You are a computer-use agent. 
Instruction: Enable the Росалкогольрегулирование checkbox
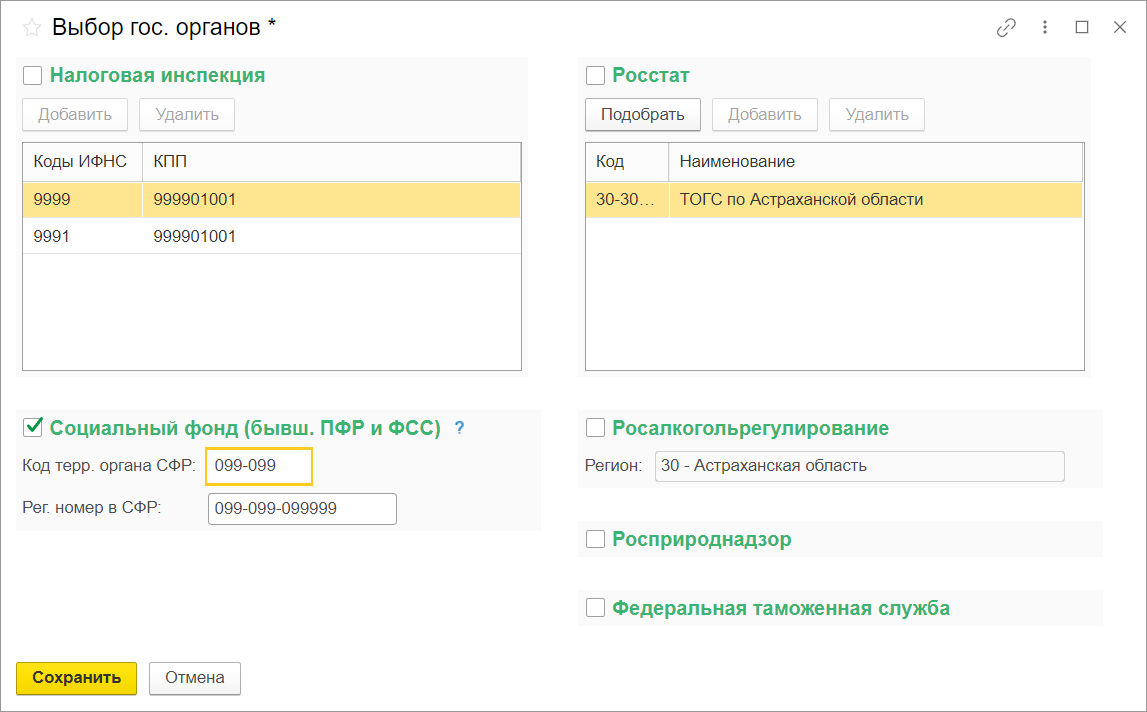click(596, 428)
